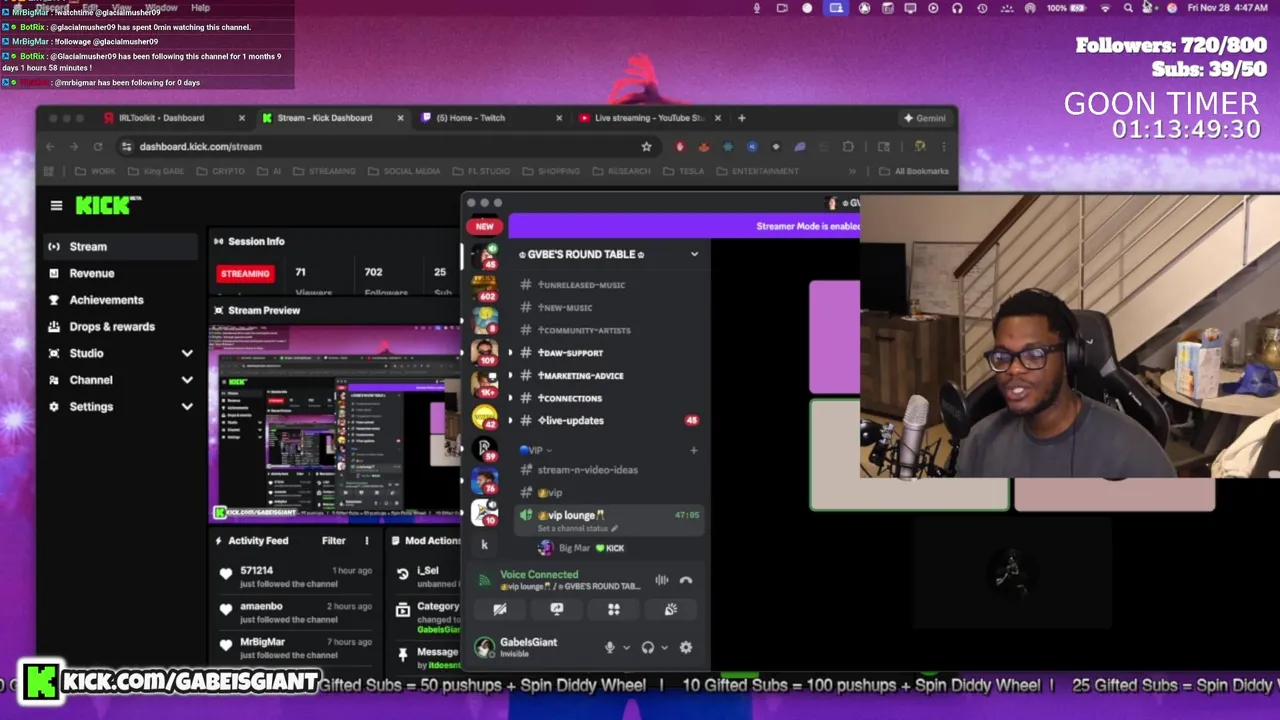Image resolution: width=1280 pixels, height=720 pixels.
Task: Expand the daw-support channel threads
Action: pyautogui.click(x=511, y=353)
